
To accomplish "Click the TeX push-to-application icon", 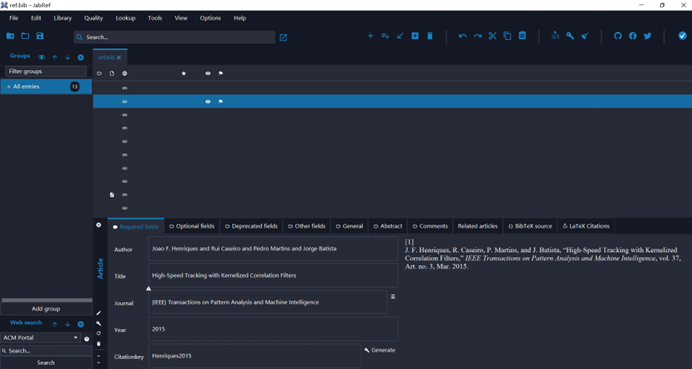I will pos(555,36).
